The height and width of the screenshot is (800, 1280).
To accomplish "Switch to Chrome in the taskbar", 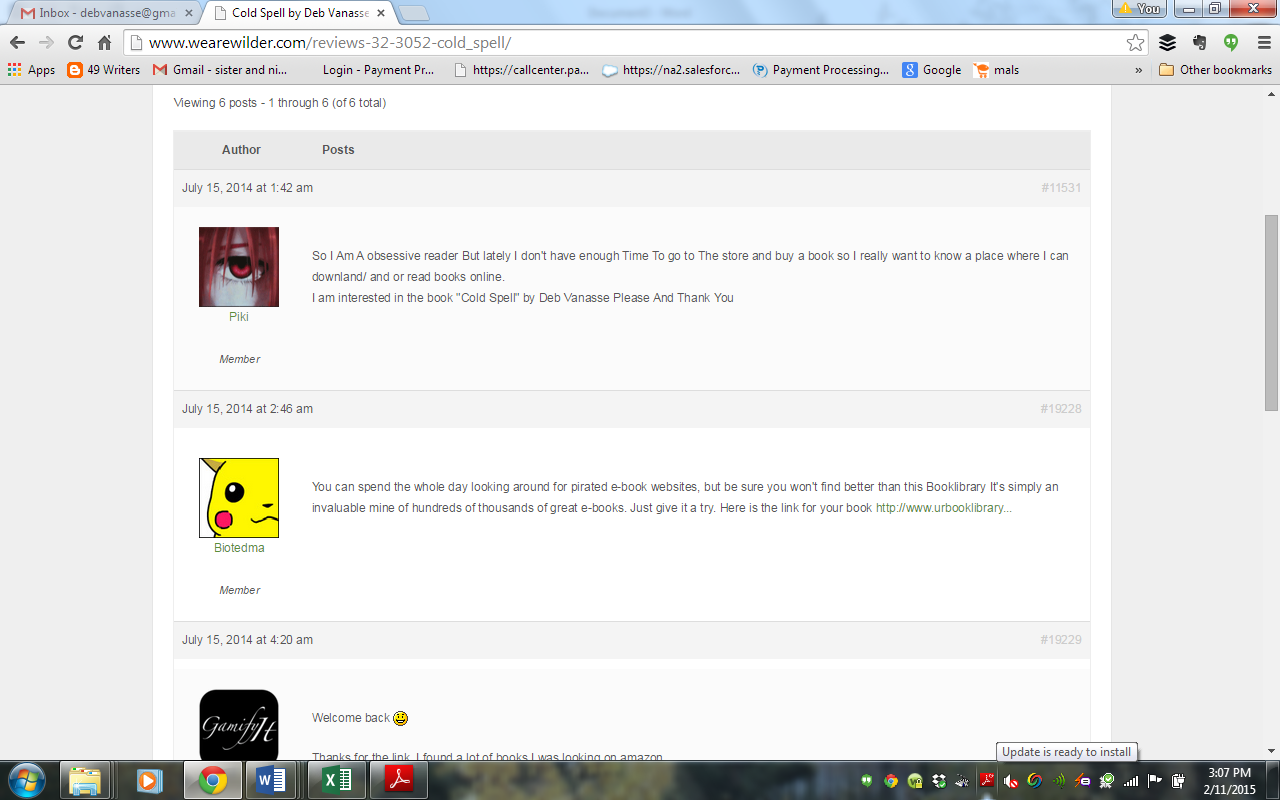I will tap(212, 780).
